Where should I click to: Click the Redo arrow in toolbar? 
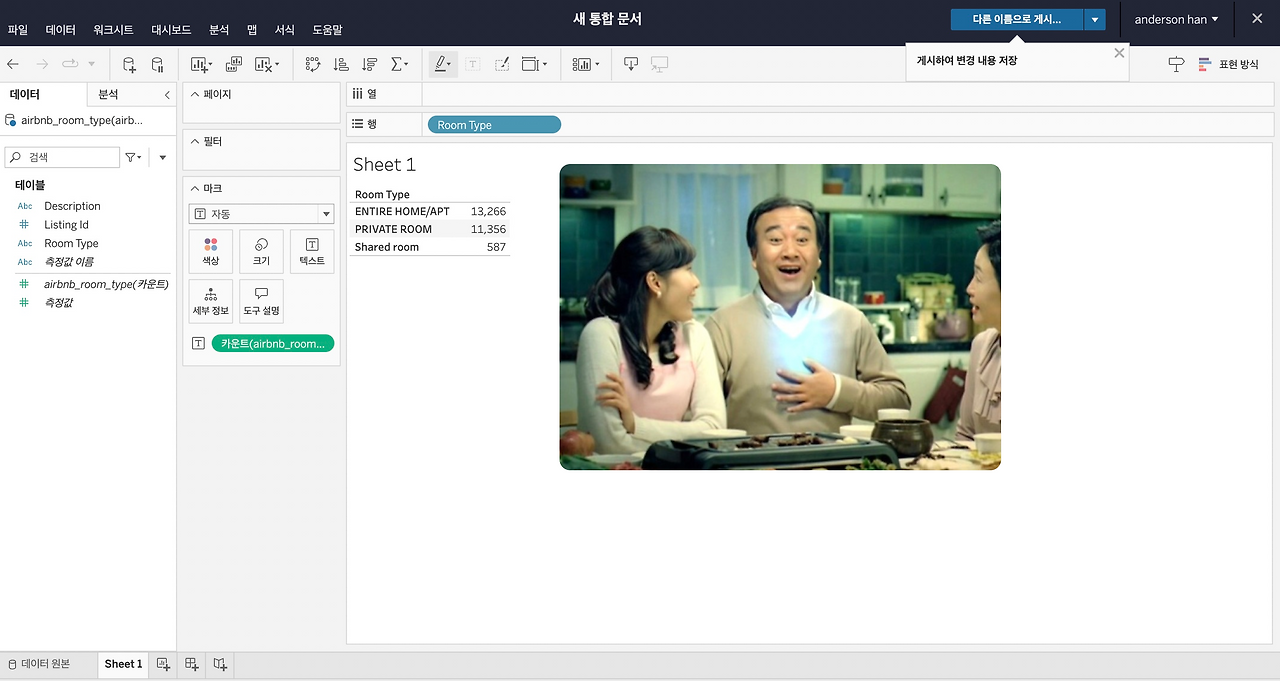point(42,64)
